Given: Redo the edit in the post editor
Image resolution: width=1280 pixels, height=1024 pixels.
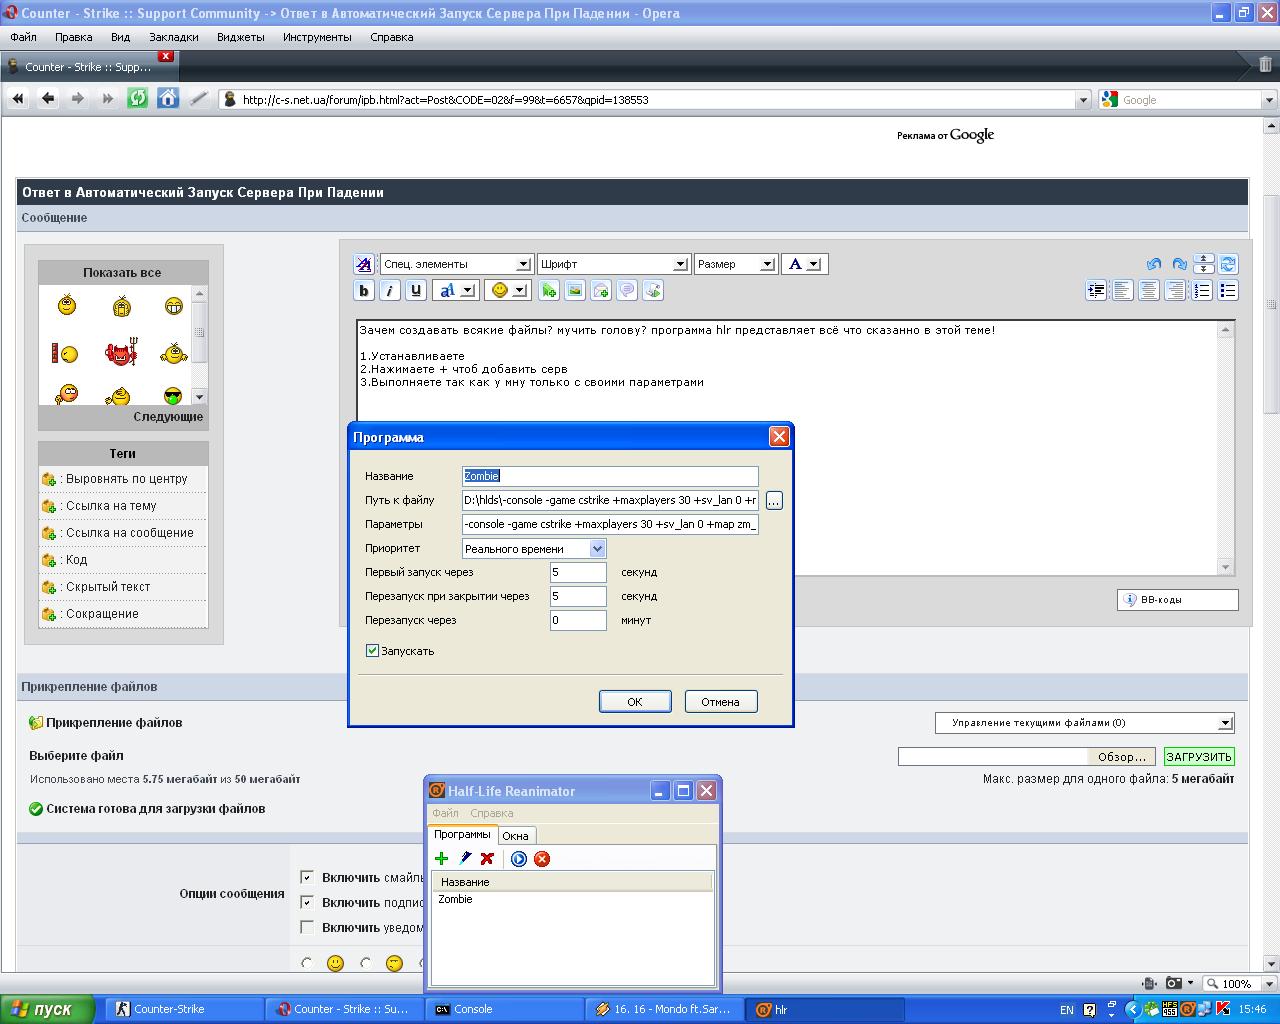Looking at the screenshot, I should (x=1179, y=264).
